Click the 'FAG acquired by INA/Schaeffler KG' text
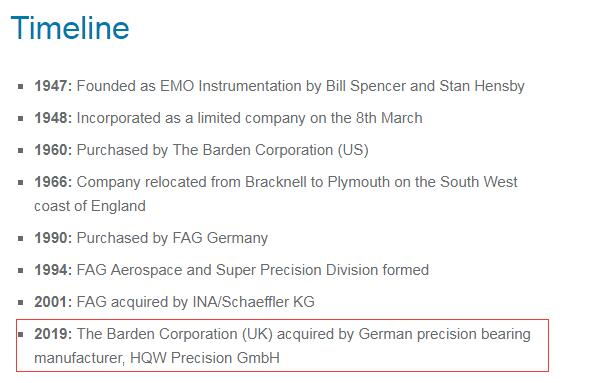Image resolution: width=606 pixels, height=383 pixels. click(196, 302)
